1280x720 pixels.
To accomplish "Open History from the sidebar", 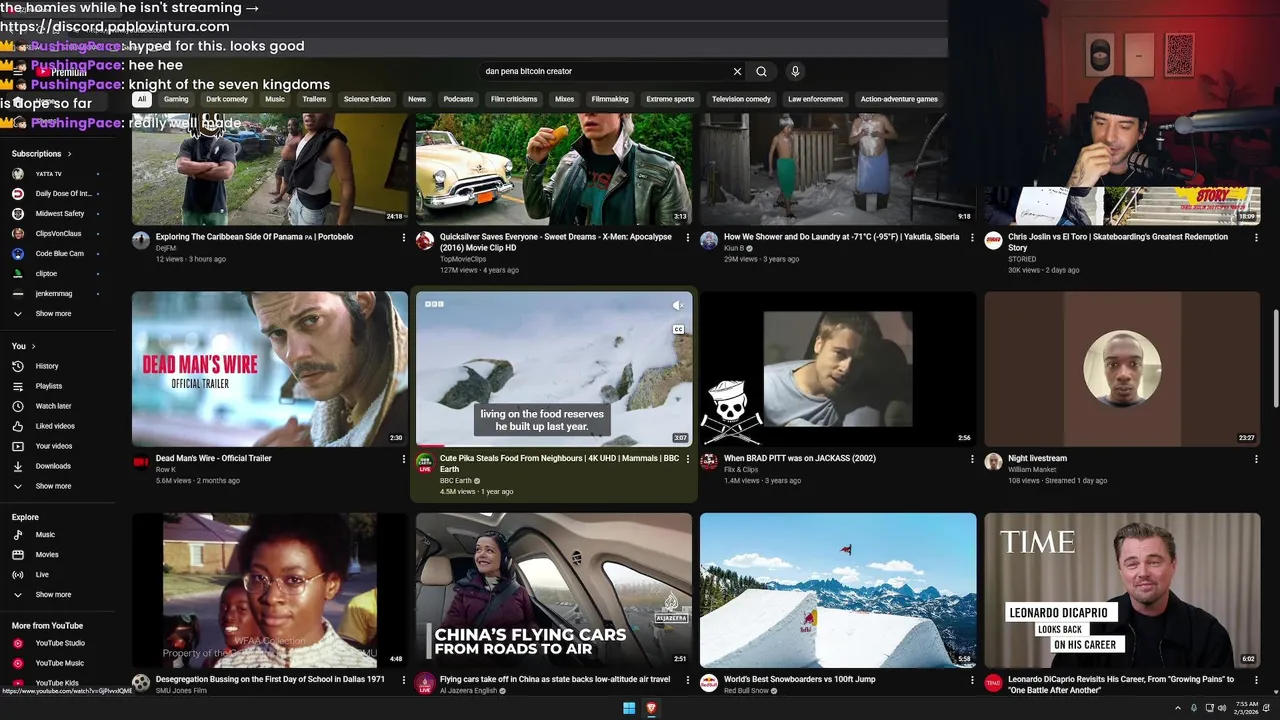I will pyautogui.click(x=60, y=366).
